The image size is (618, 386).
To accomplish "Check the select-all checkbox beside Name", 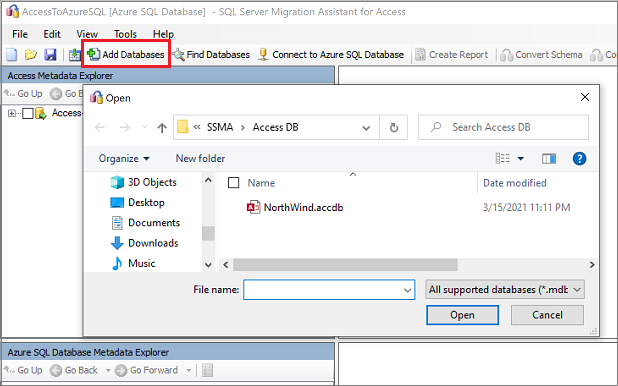I will [233, 183].
